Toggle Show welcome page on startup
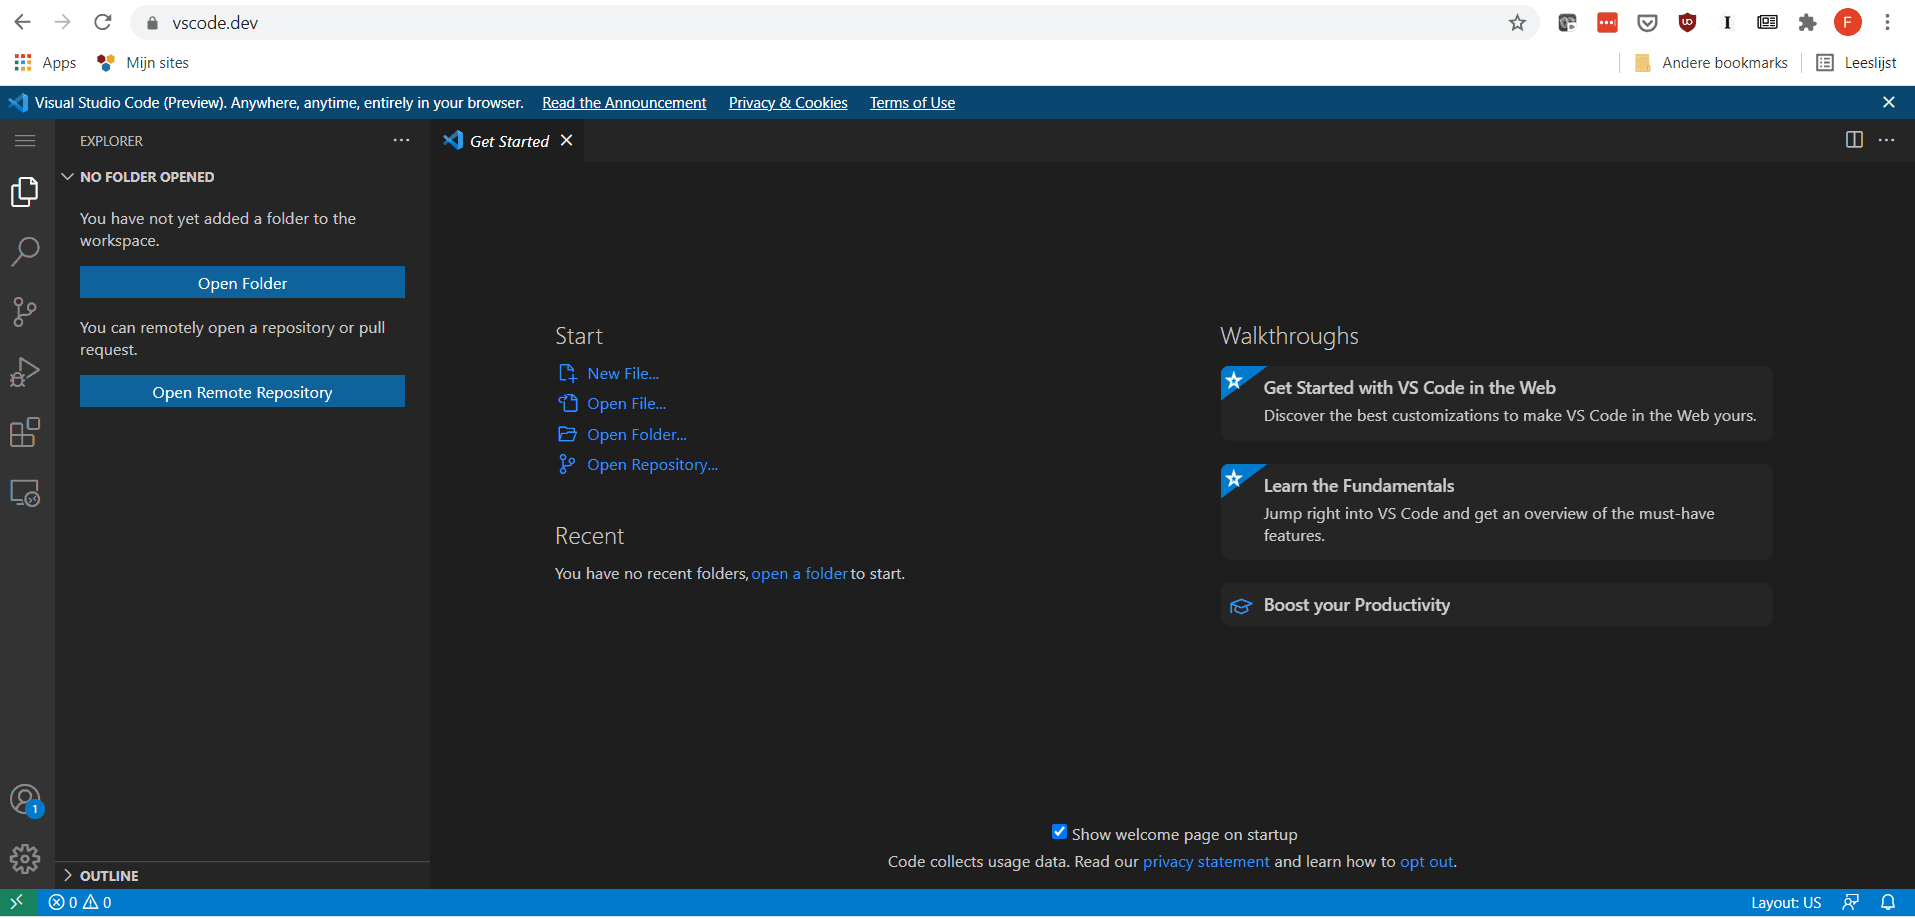Image resolution: width=1915 pixels, height=919 pixels. [1059, 832]
